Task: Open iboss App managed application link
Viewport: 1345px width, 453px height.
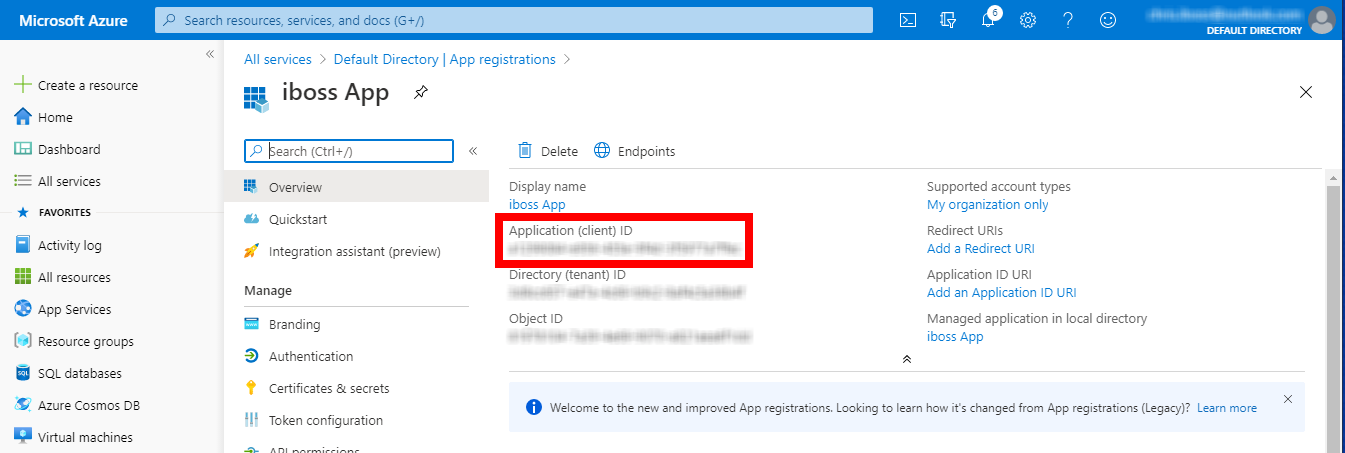Action: 955,336
